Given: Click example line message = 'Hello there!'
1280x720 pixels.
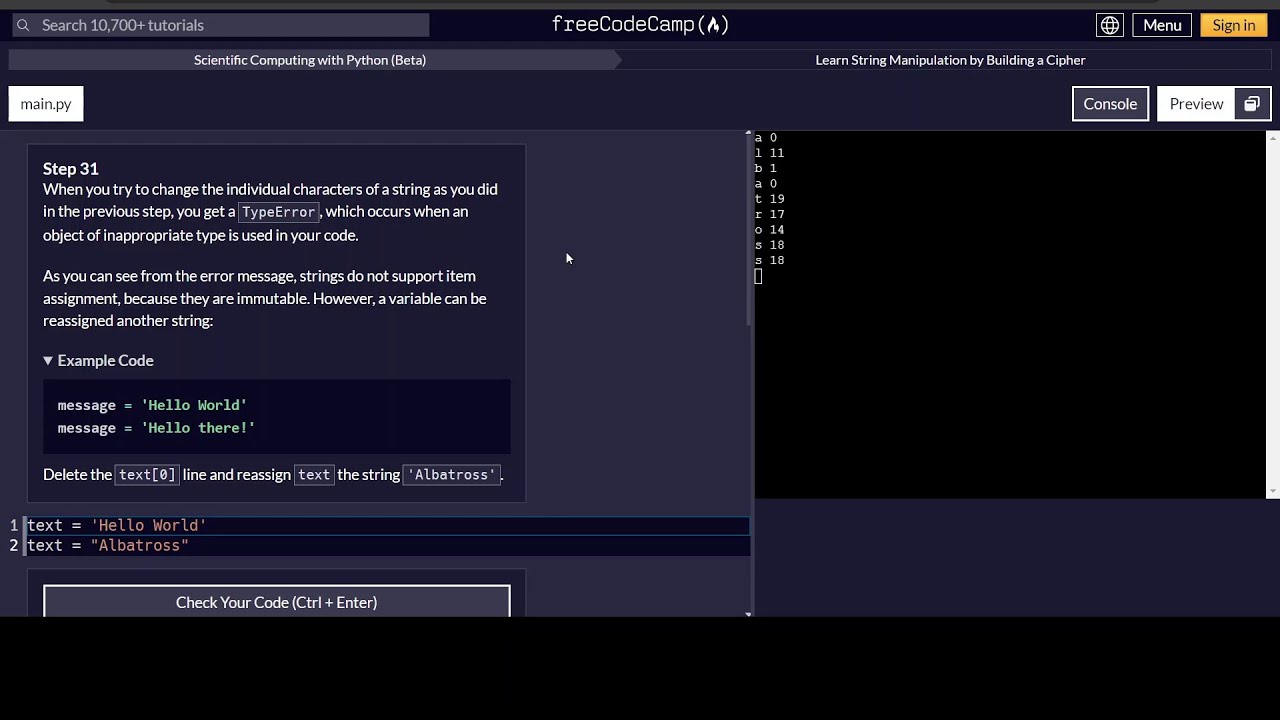Looking at the screenshot, I should (x=156, y=428).
